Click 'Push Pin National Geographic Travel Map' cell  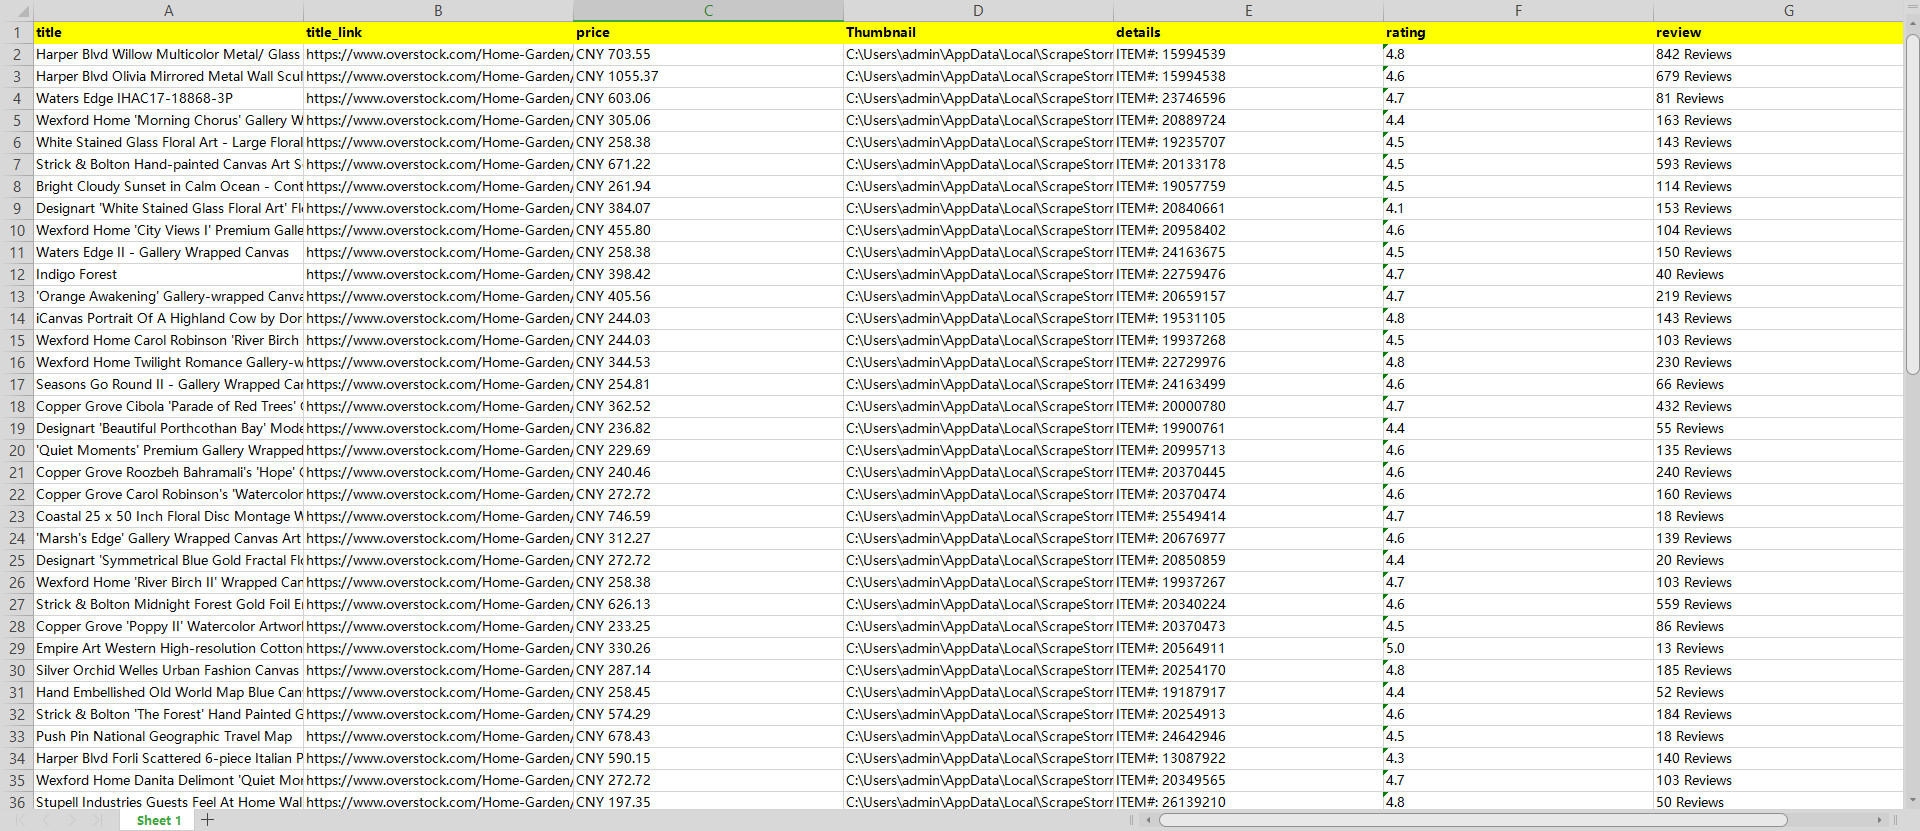tap(168, 736)
